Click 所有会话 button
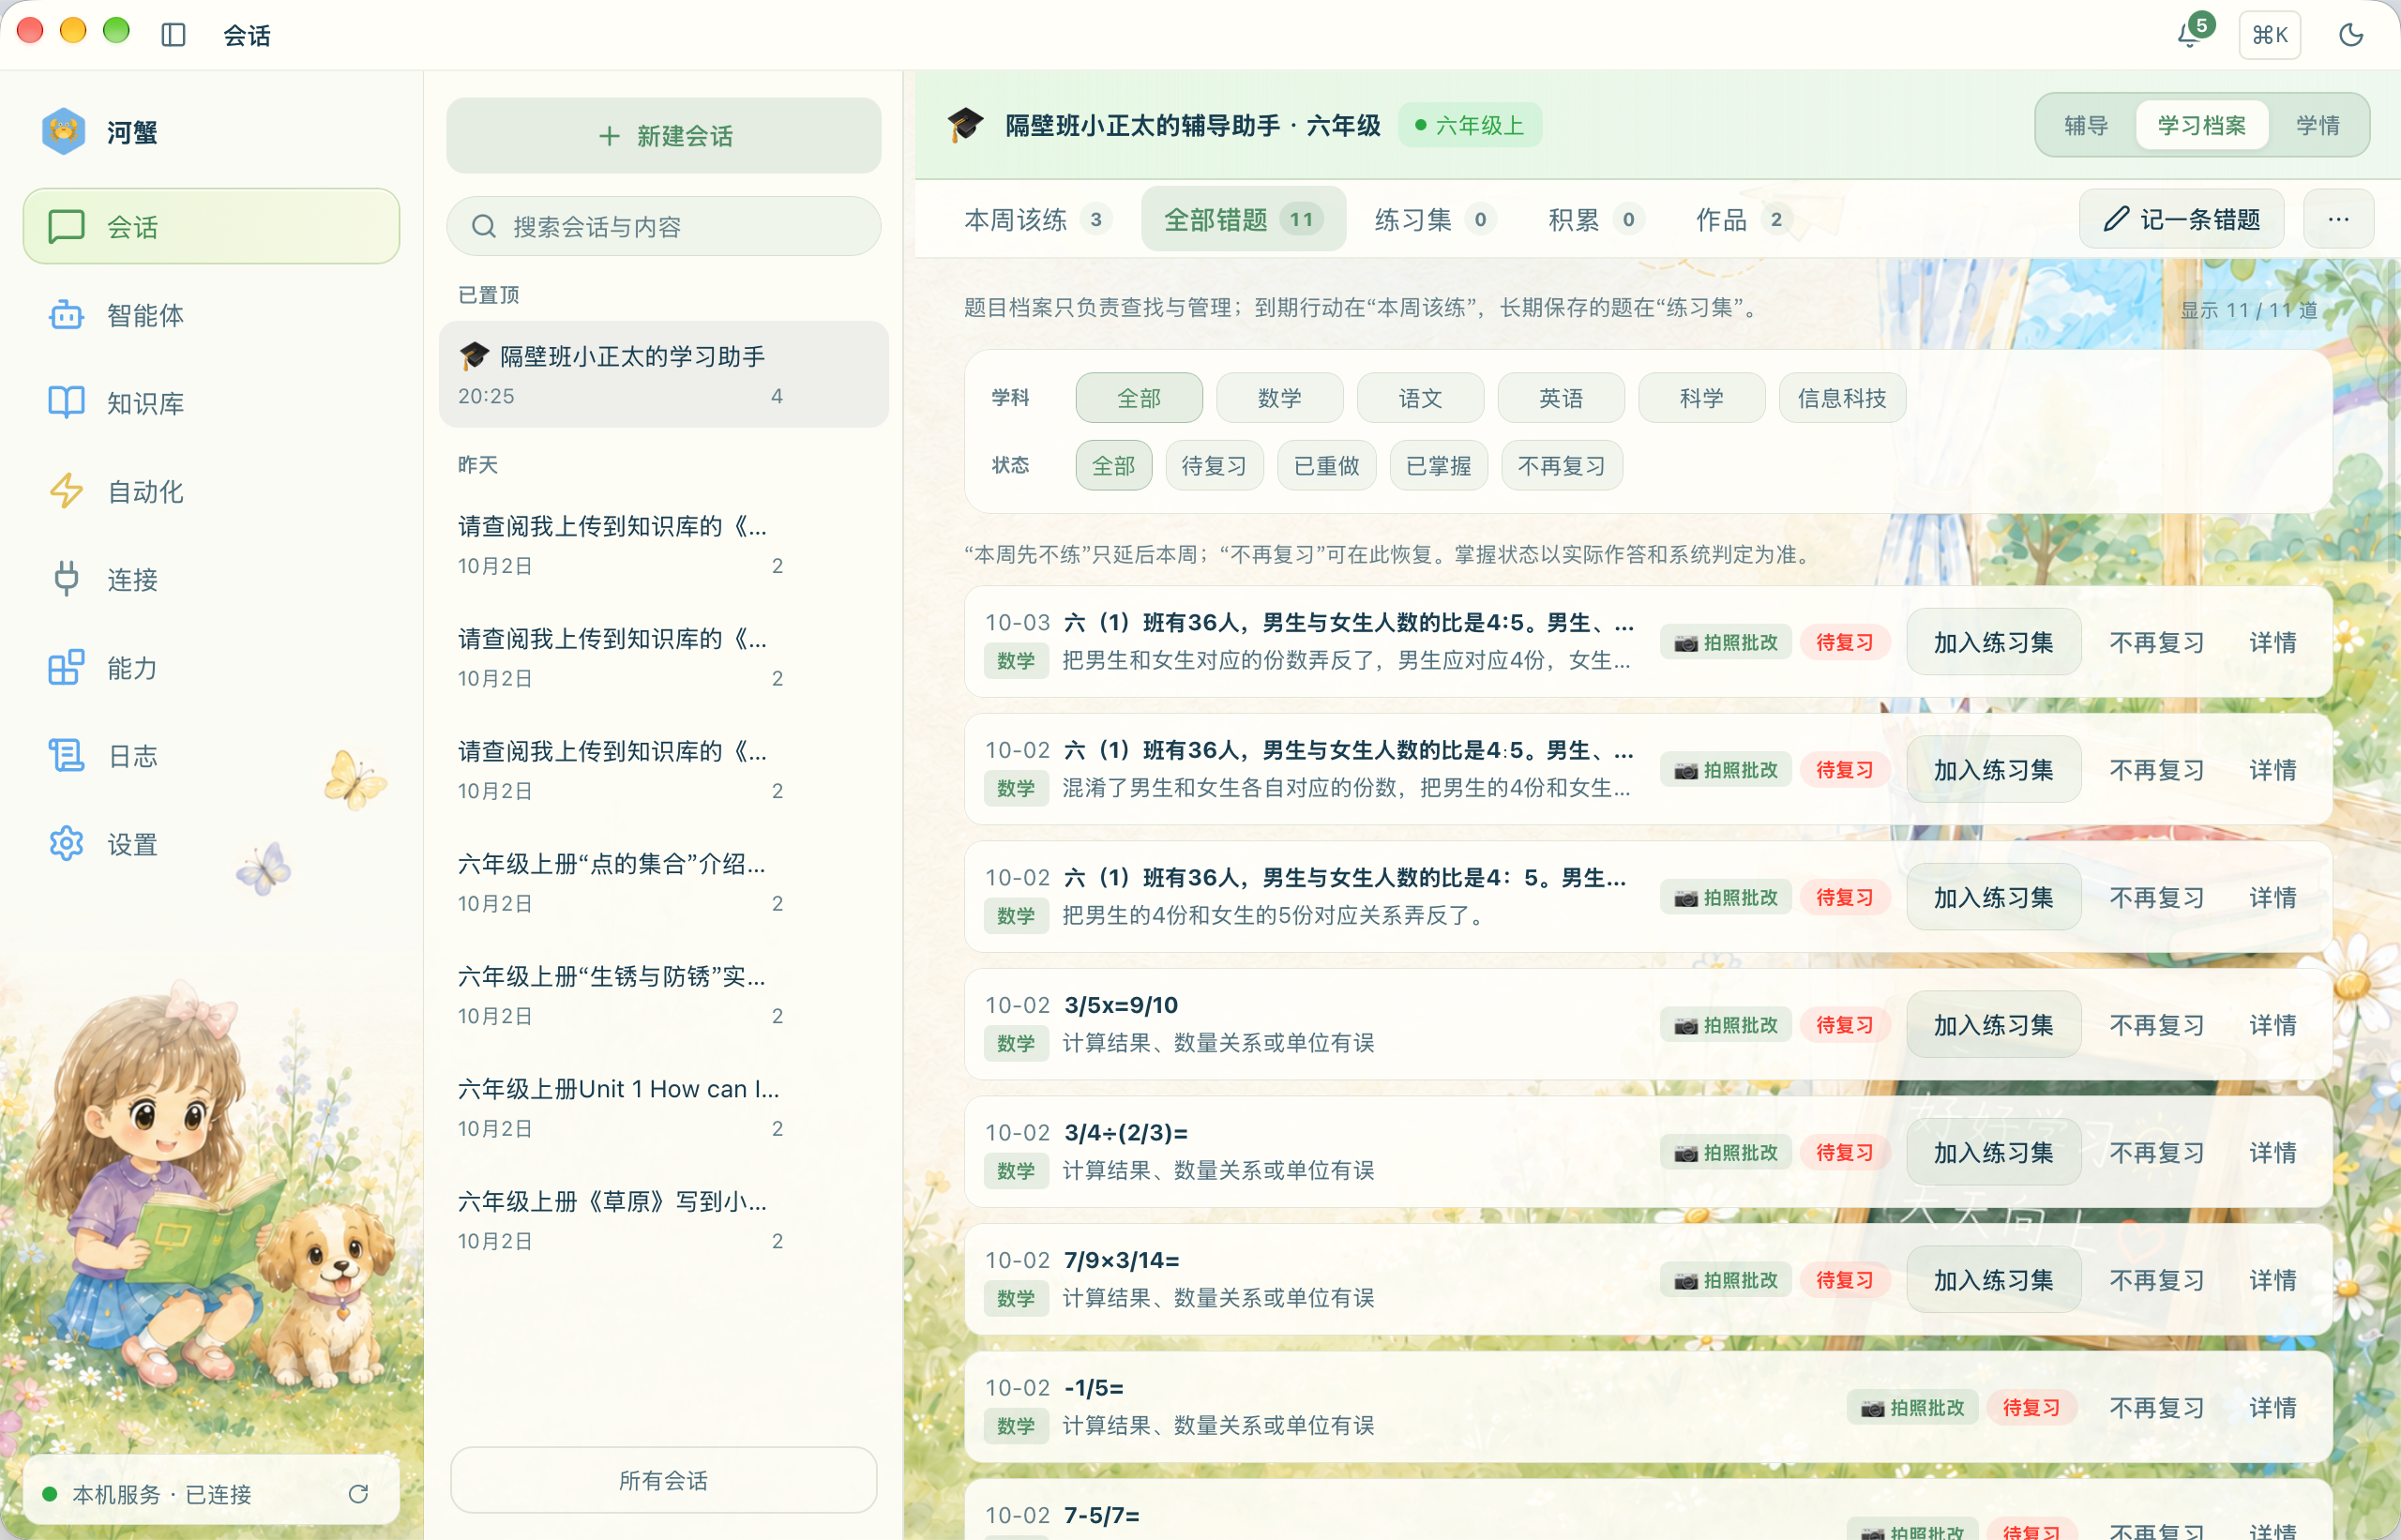This screenshot has width=2401, height=1540. (x=663, y=1479)
